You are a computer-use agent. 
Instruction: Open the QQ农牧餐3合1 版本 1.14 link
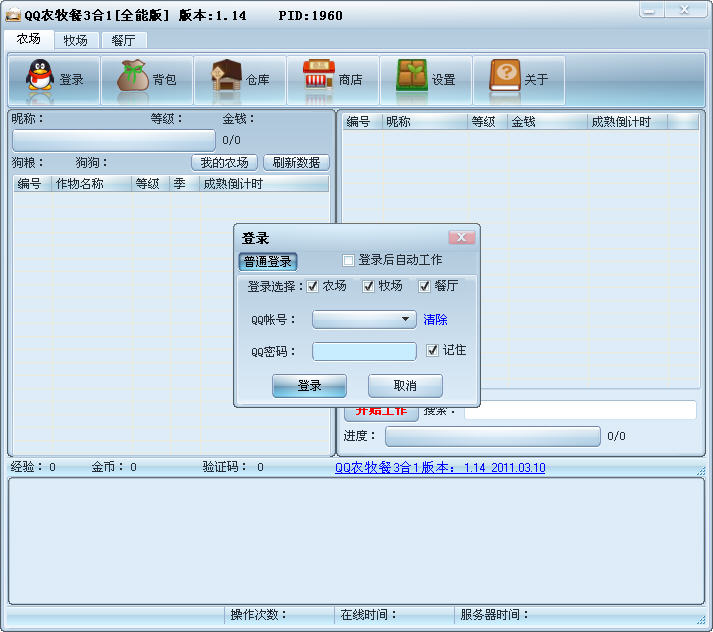[440, 467]
